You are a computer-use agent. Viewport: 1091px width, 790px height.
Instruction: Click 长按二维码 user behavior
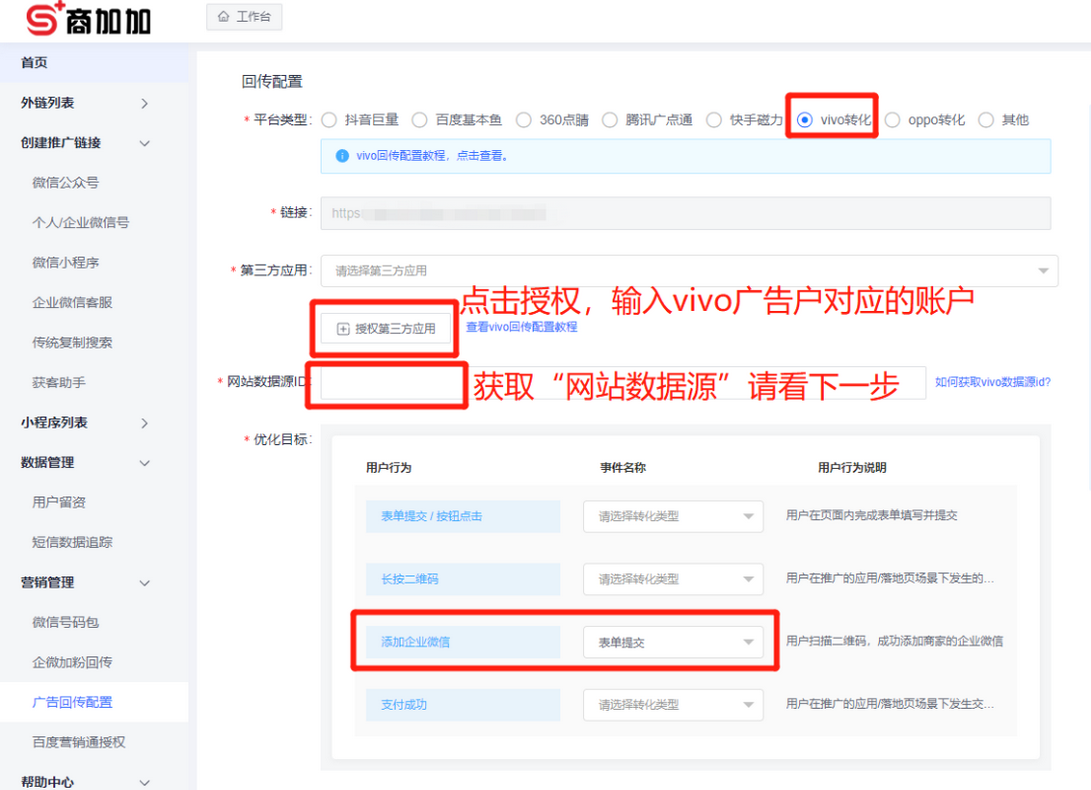tap(463, 579)
